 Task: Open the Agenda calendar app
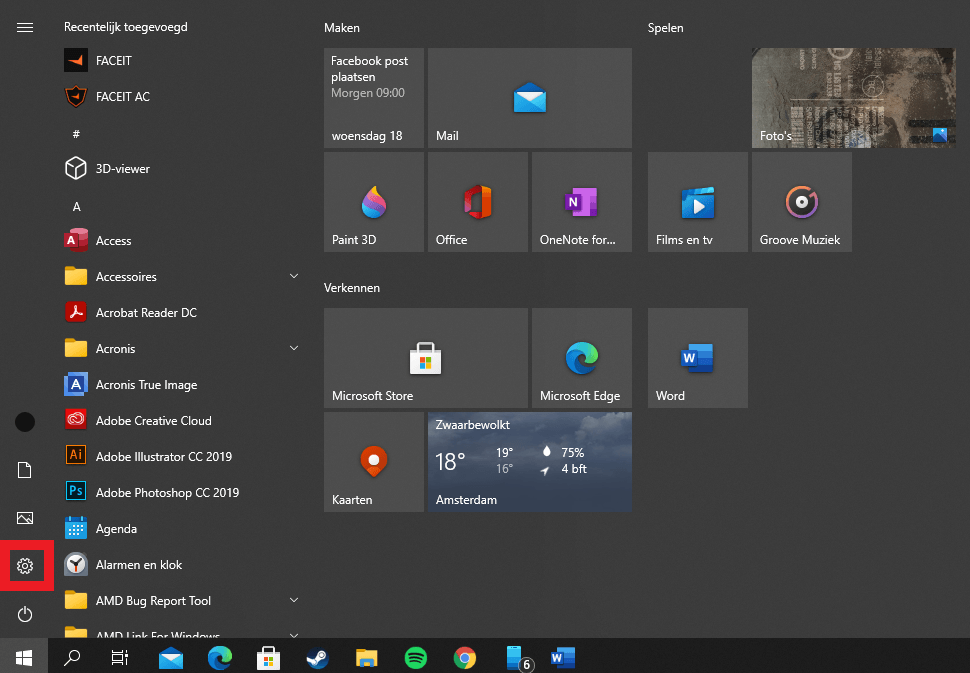(x=182, y=529)
